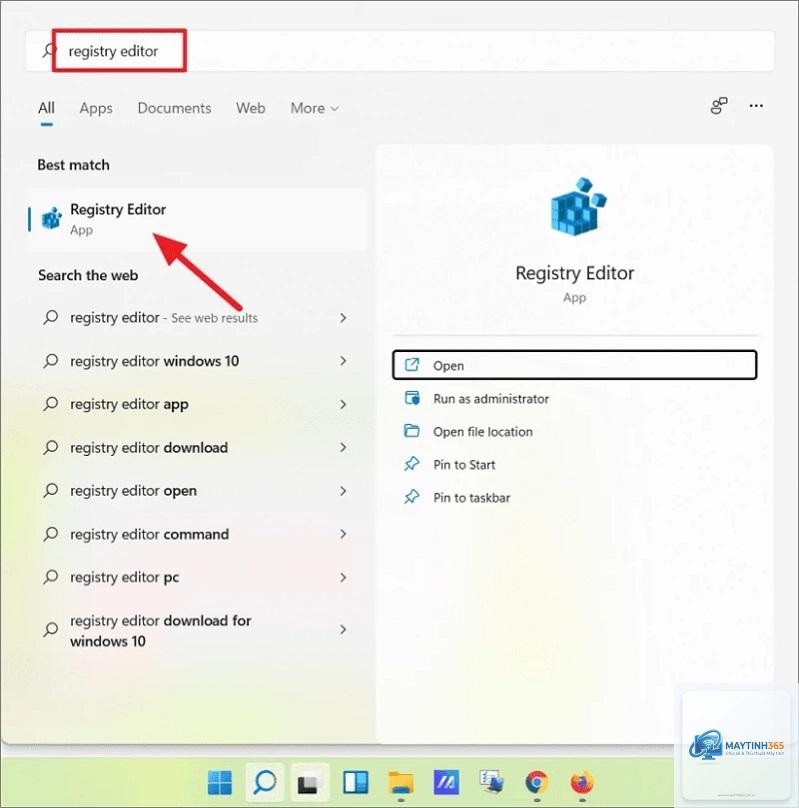Open Google Chrome from taskbar
The width and height of the screenshot is (799, 808).
pos(536,783)
